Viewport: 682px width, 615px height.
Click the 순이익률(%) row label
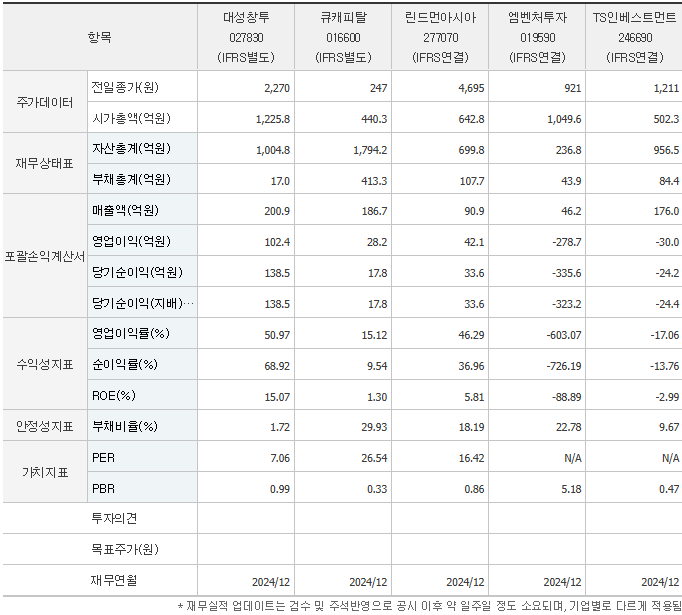[x=125, y=365]
